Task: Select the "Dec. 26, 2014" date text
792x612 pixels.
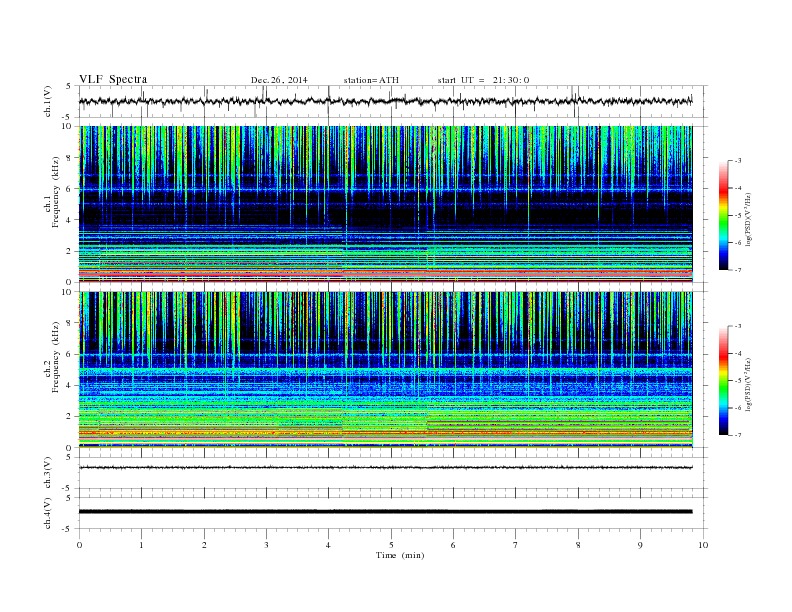Action: [x=279, y=80]
